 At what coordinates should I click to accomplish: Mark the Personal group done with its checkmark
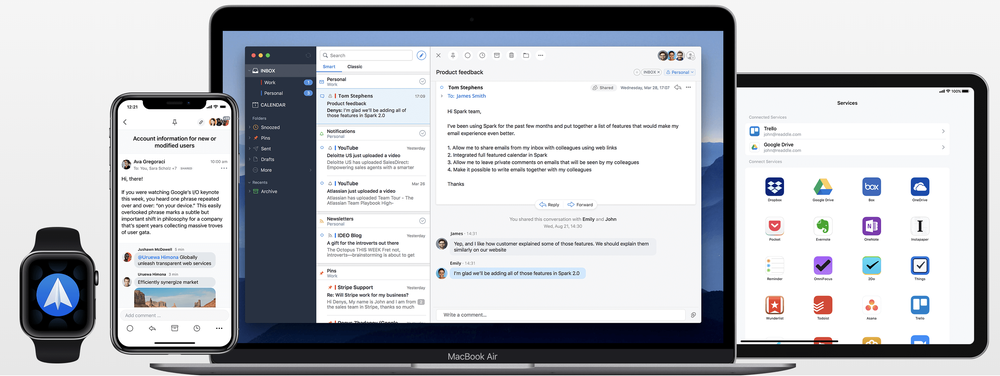pos(422,82)
